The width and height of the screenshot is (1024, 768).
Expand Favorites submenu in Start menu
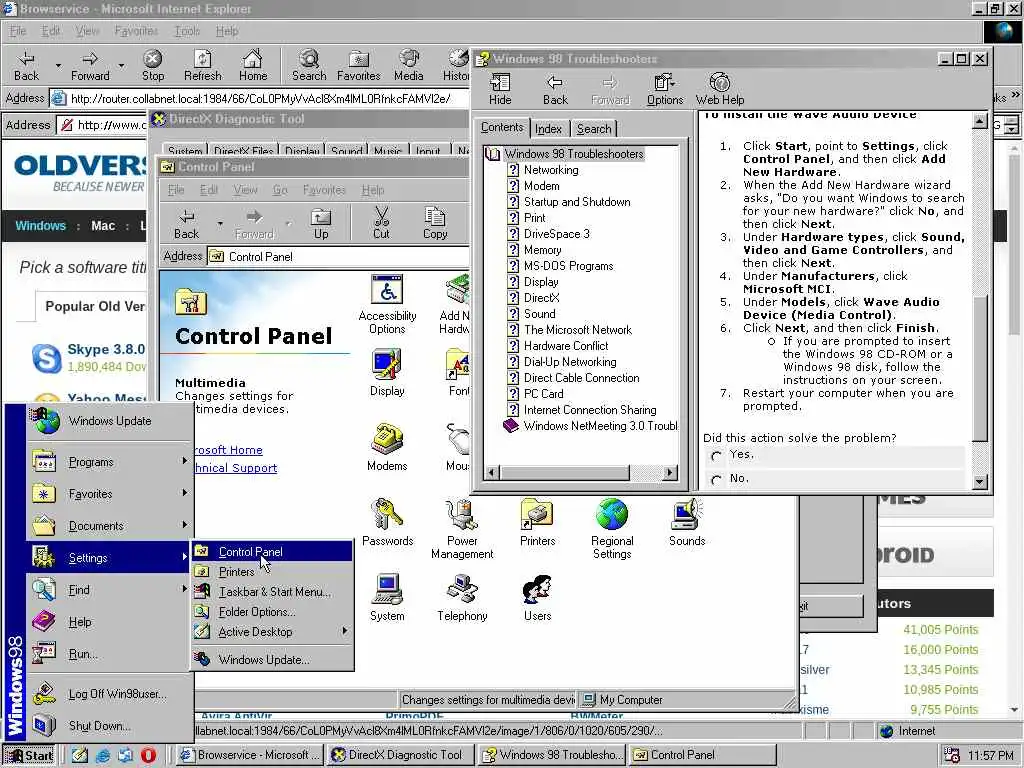(110, 494)
